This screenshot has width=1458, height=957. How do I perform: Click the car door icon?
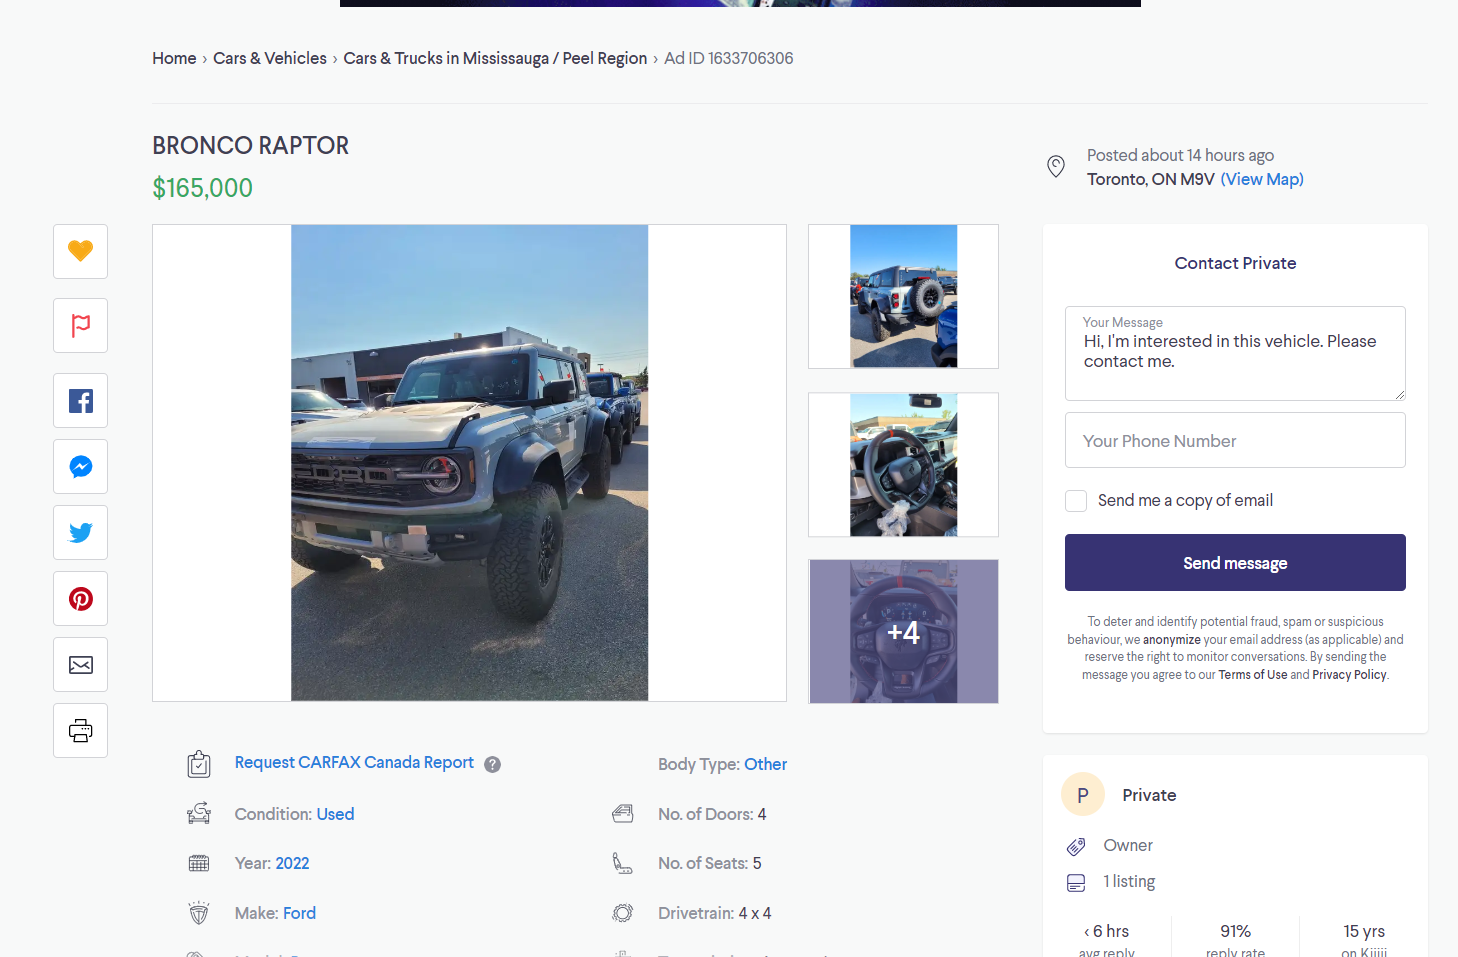(x=622, y=814)
